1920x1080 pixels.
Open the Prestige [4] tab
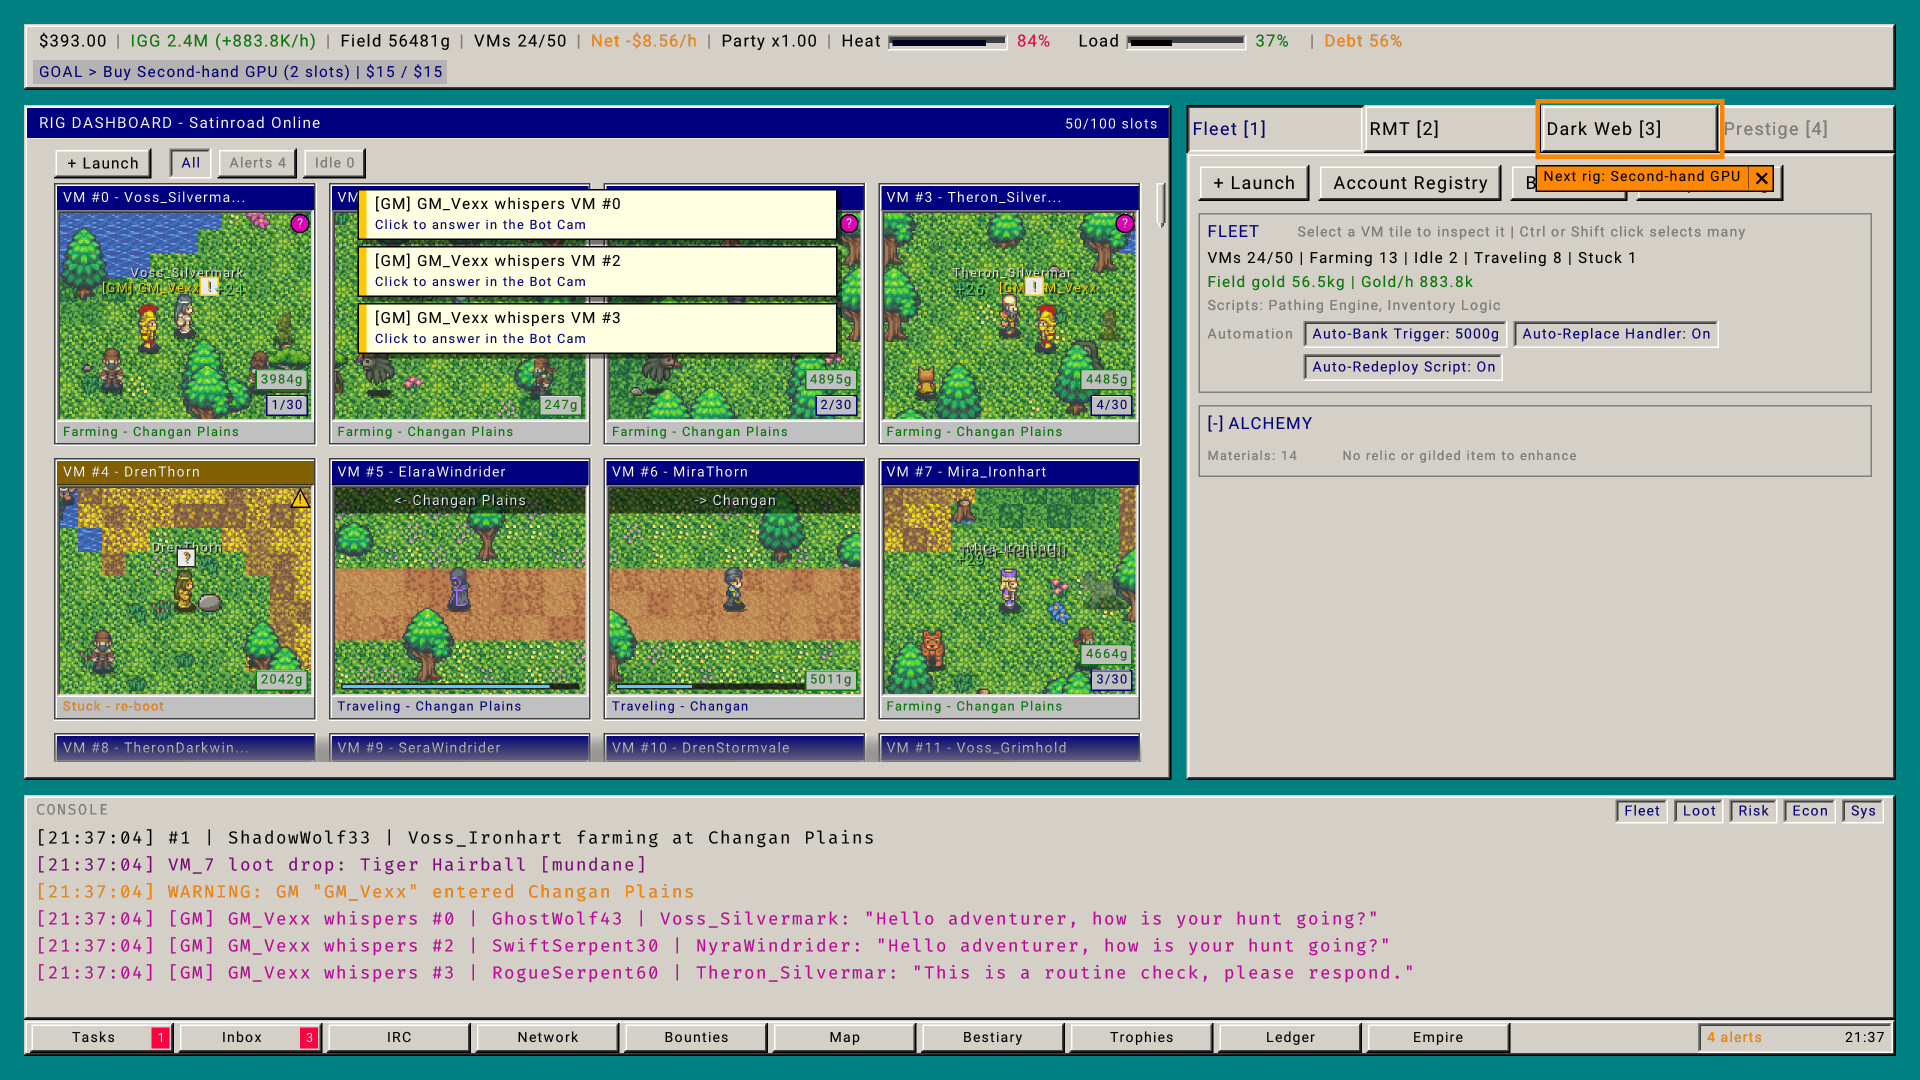tap(1806, 129)
